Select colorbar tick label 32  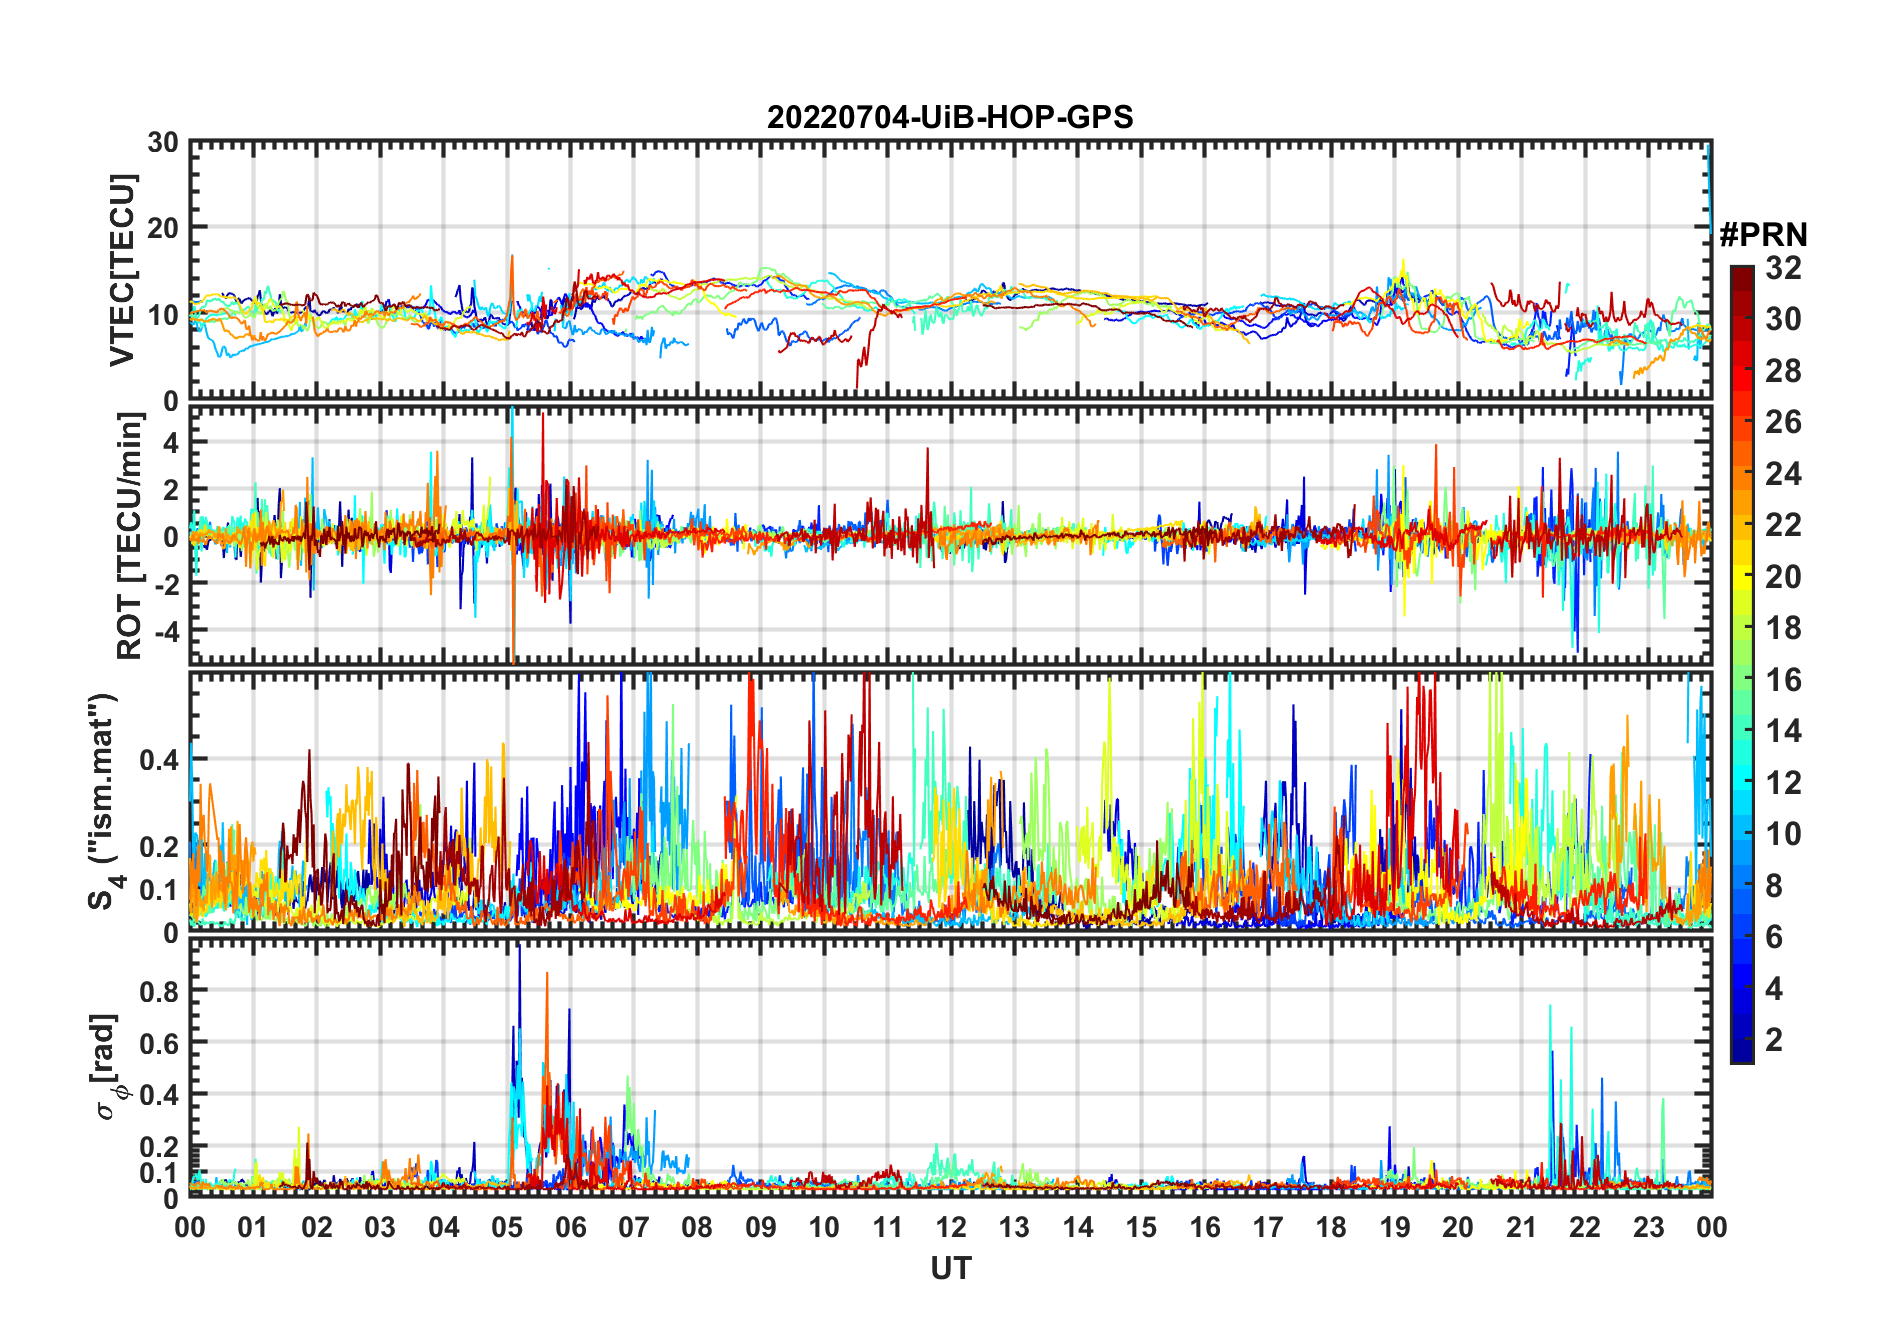1783,268
